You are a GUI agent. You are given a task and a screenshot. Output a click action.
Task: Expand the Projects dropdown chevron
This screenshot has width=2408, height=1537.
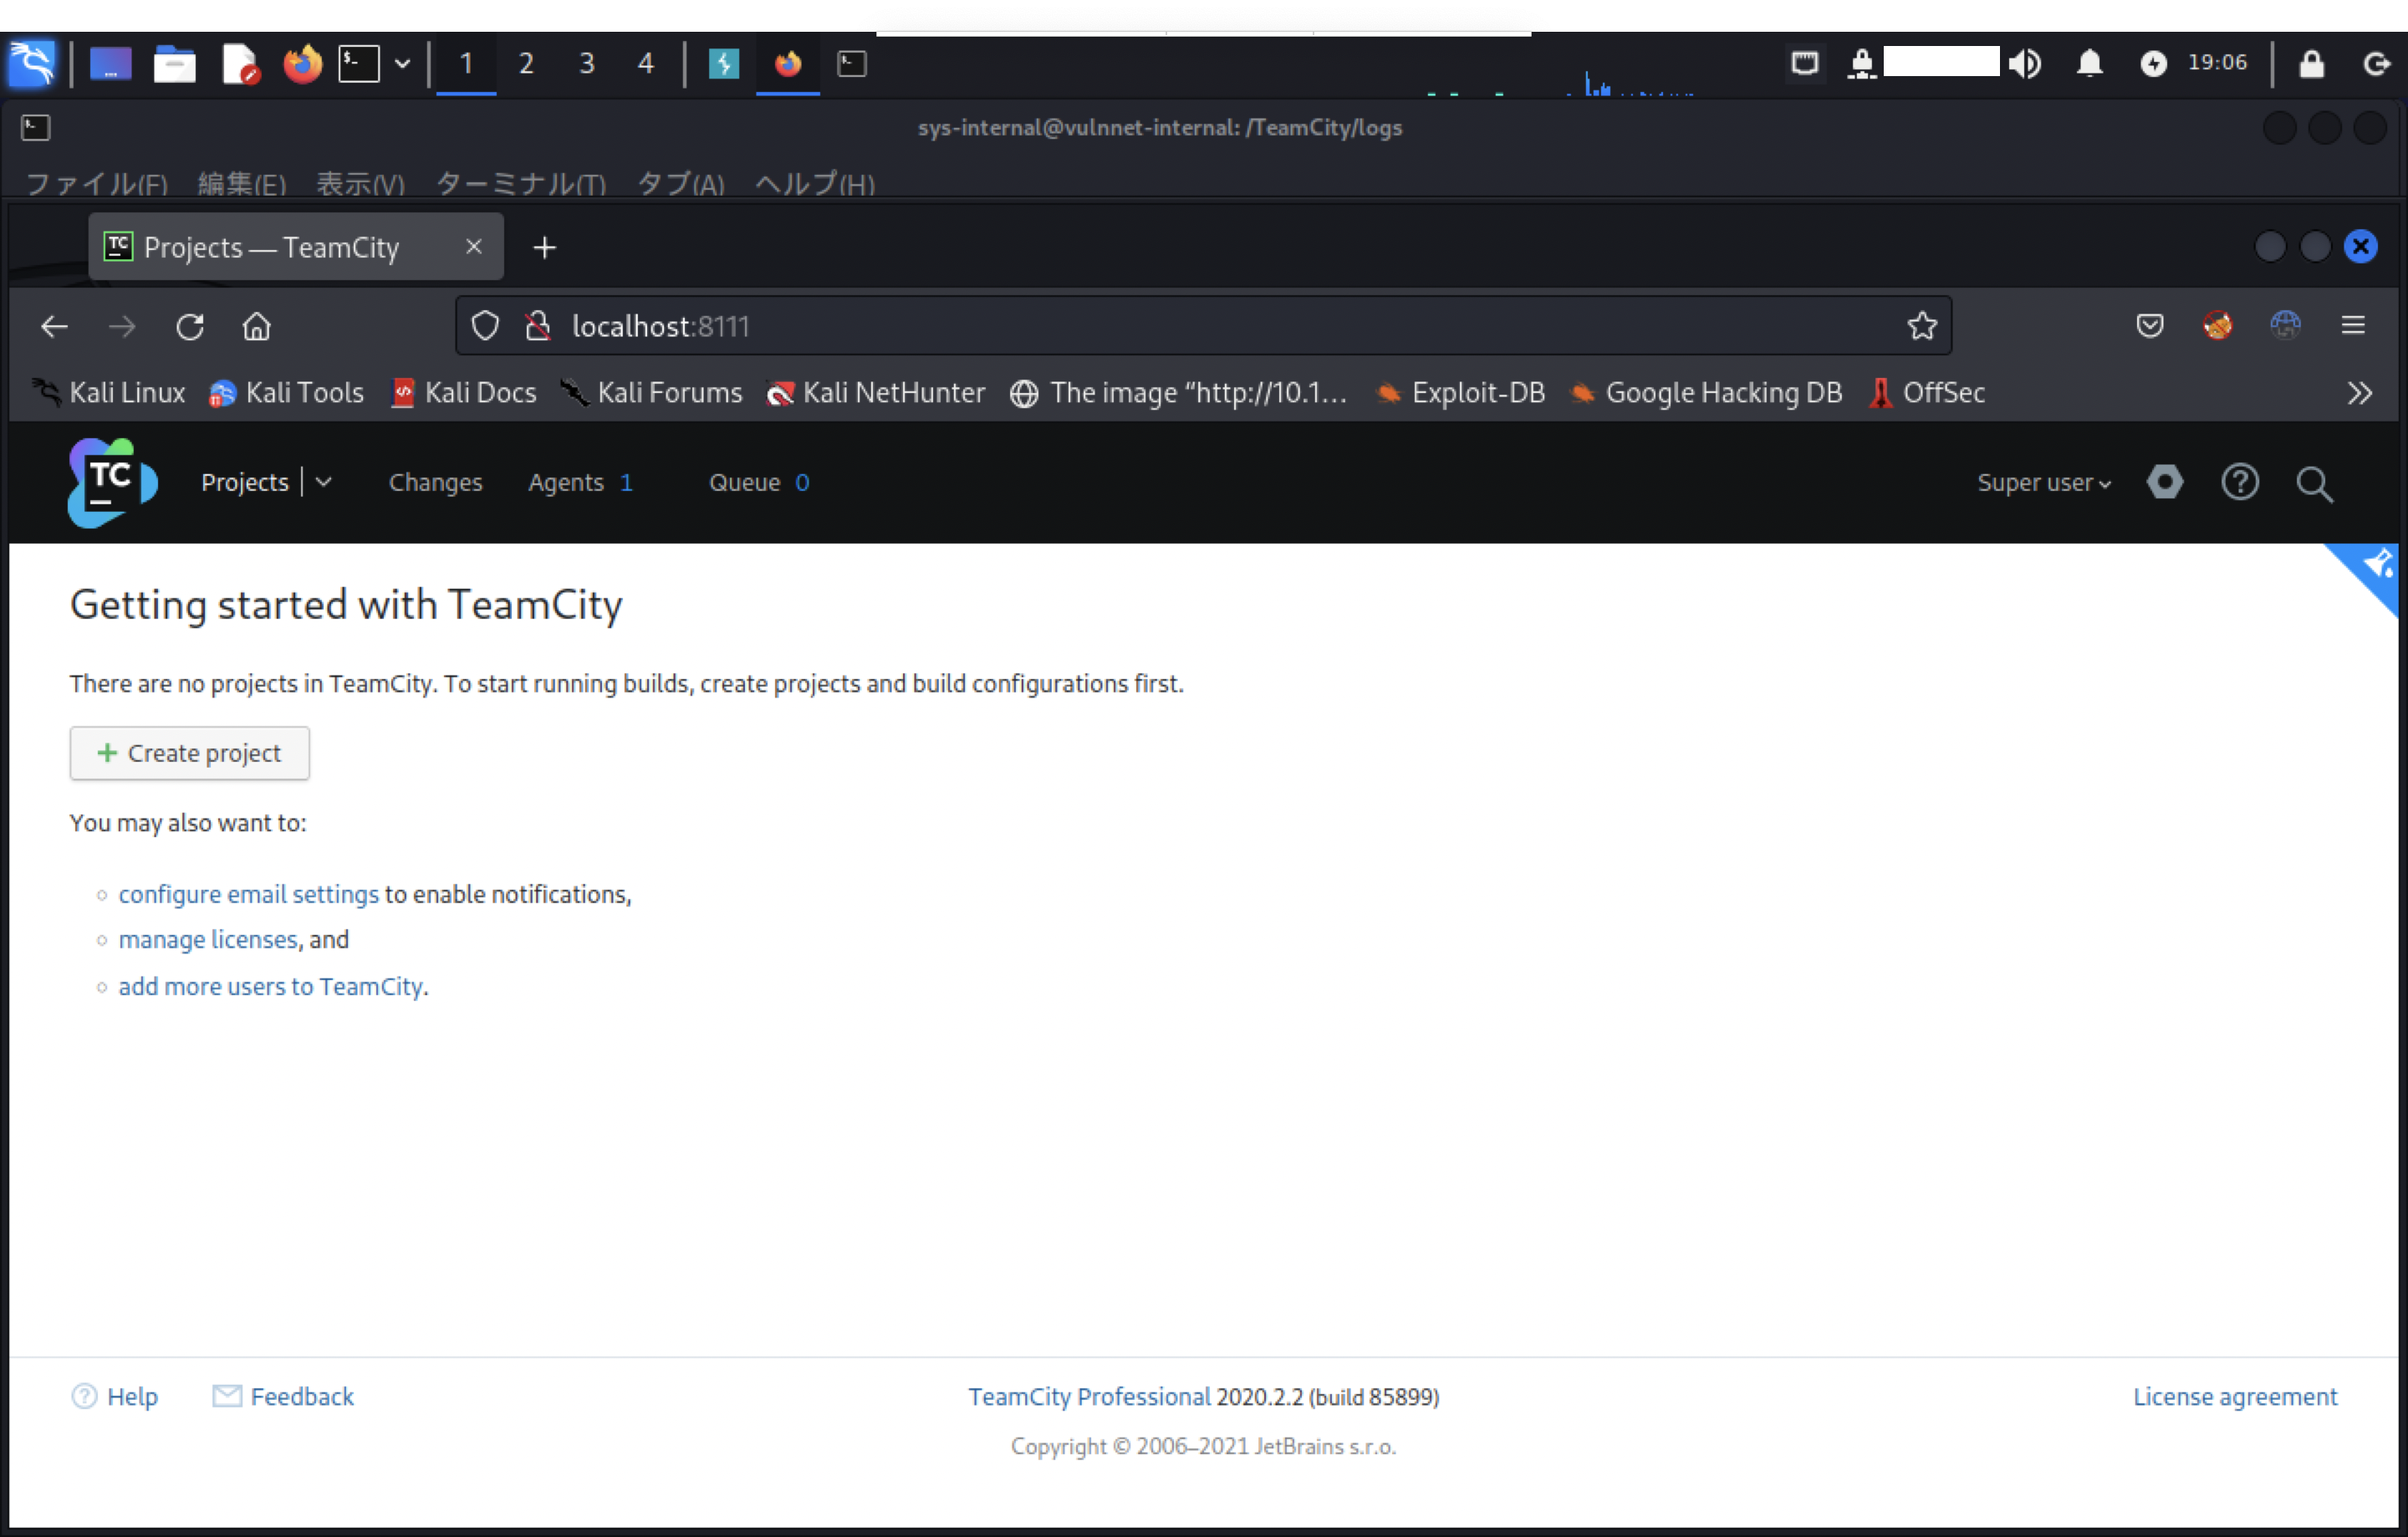tap(323, 482)
